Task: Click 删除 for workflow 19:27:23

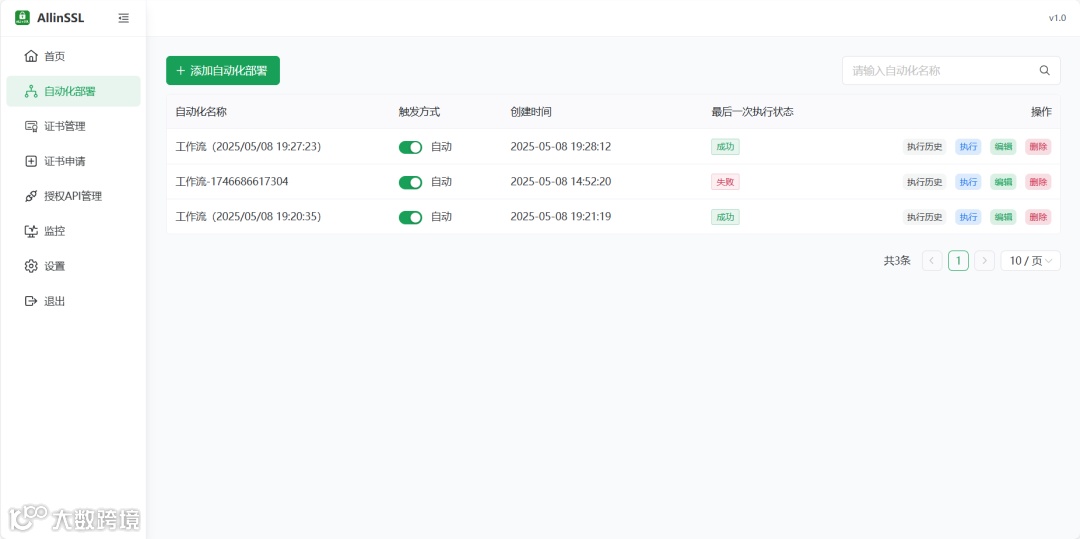Action: point(1038,147)
